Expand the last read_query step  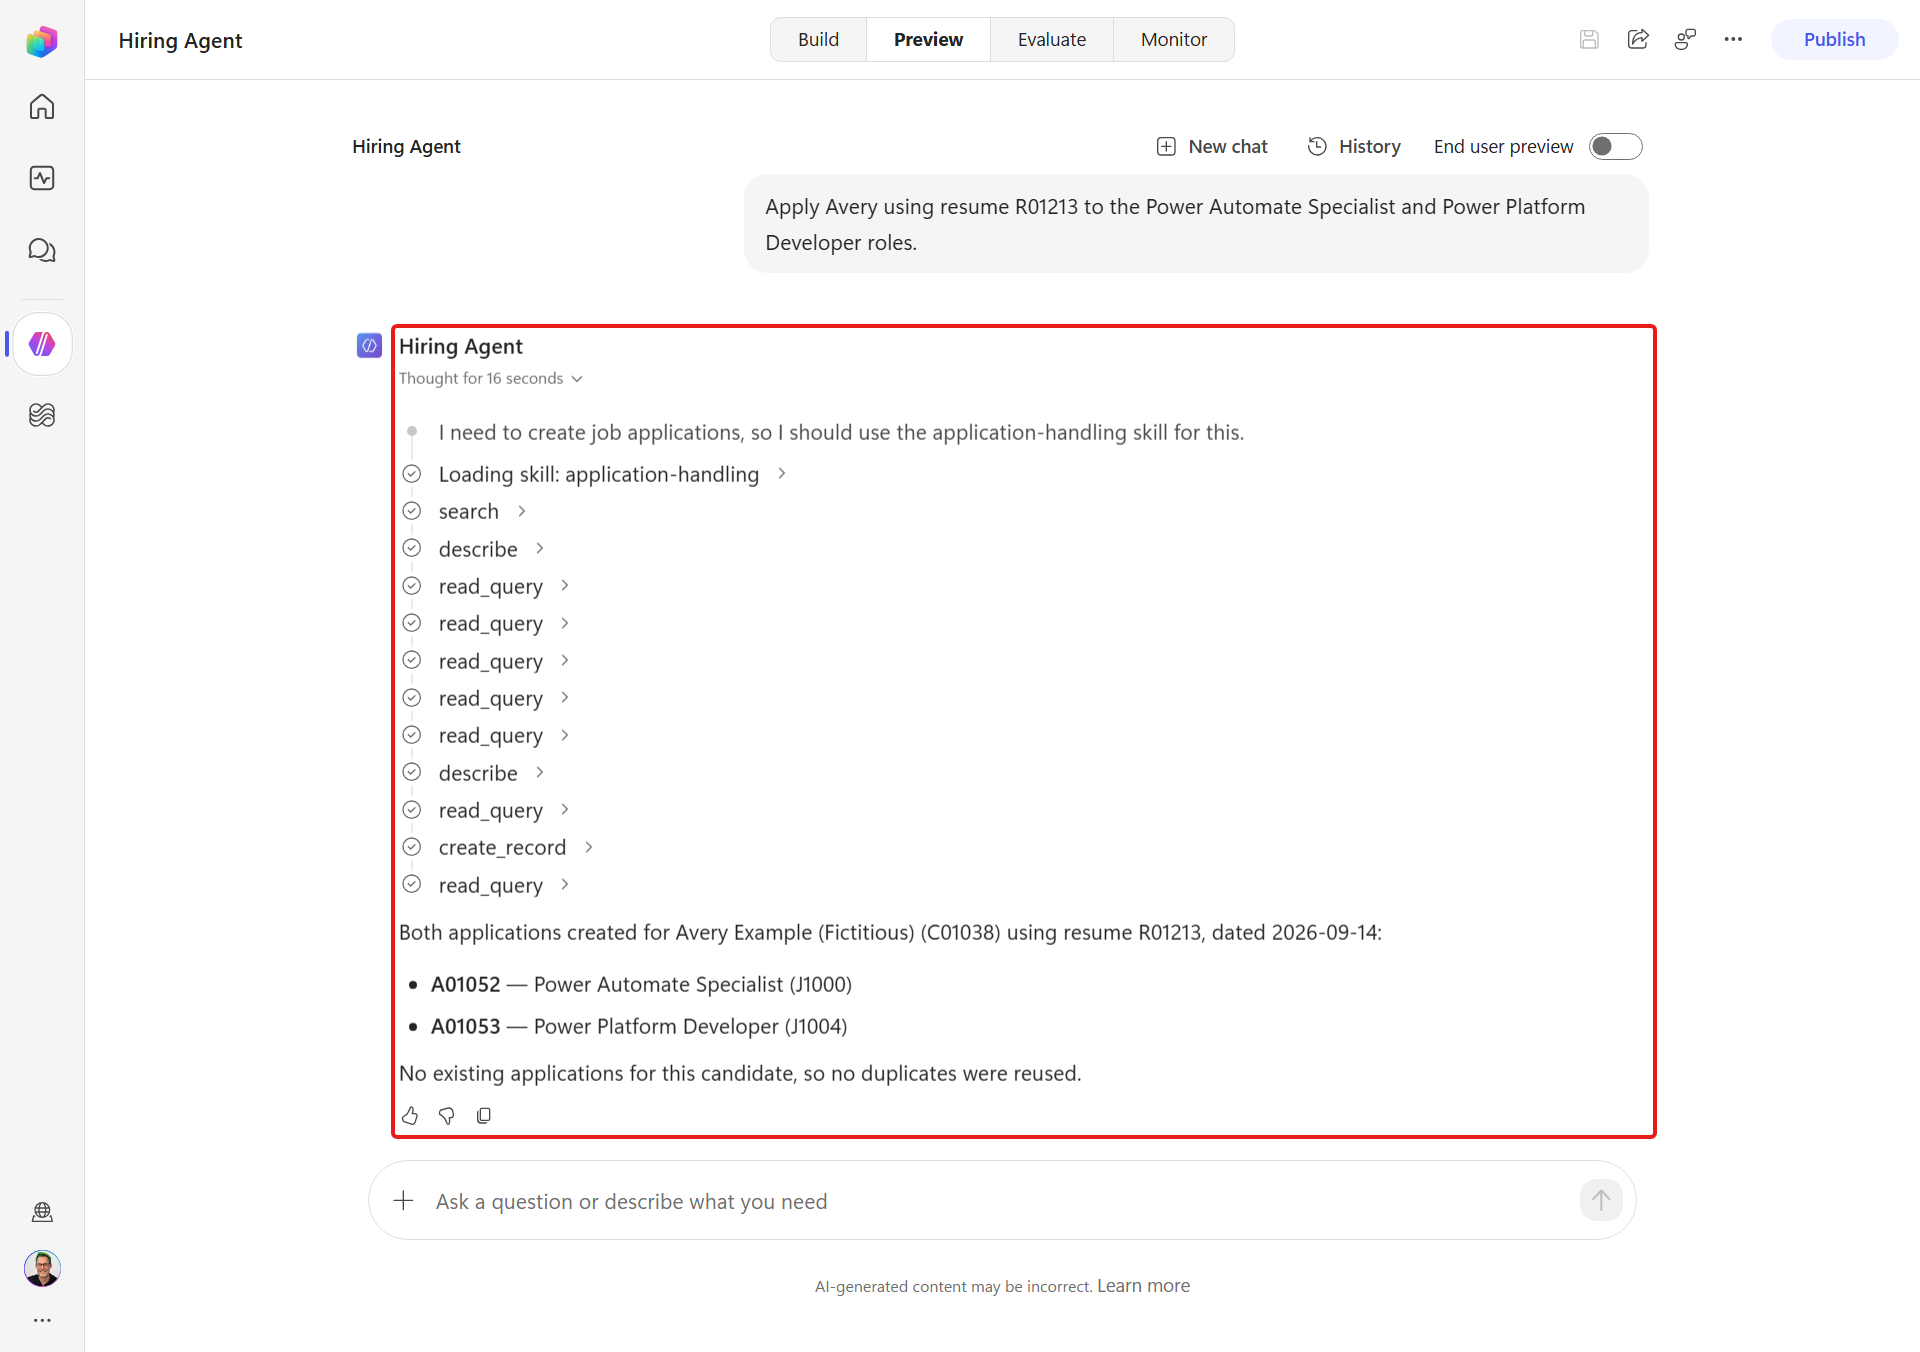point(504,885)
